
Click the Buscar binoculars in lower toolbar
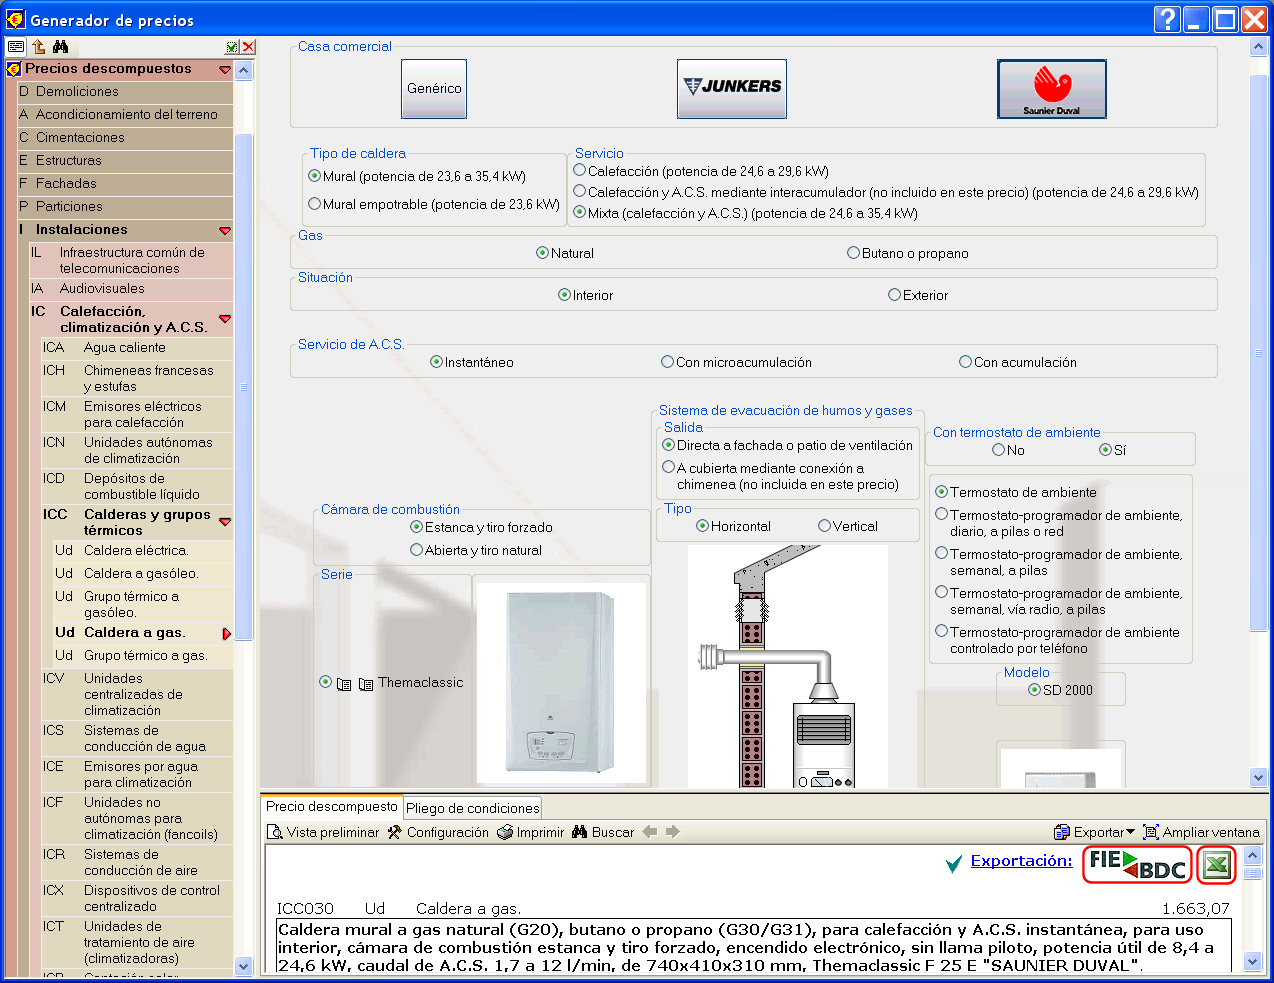[579, 832]
